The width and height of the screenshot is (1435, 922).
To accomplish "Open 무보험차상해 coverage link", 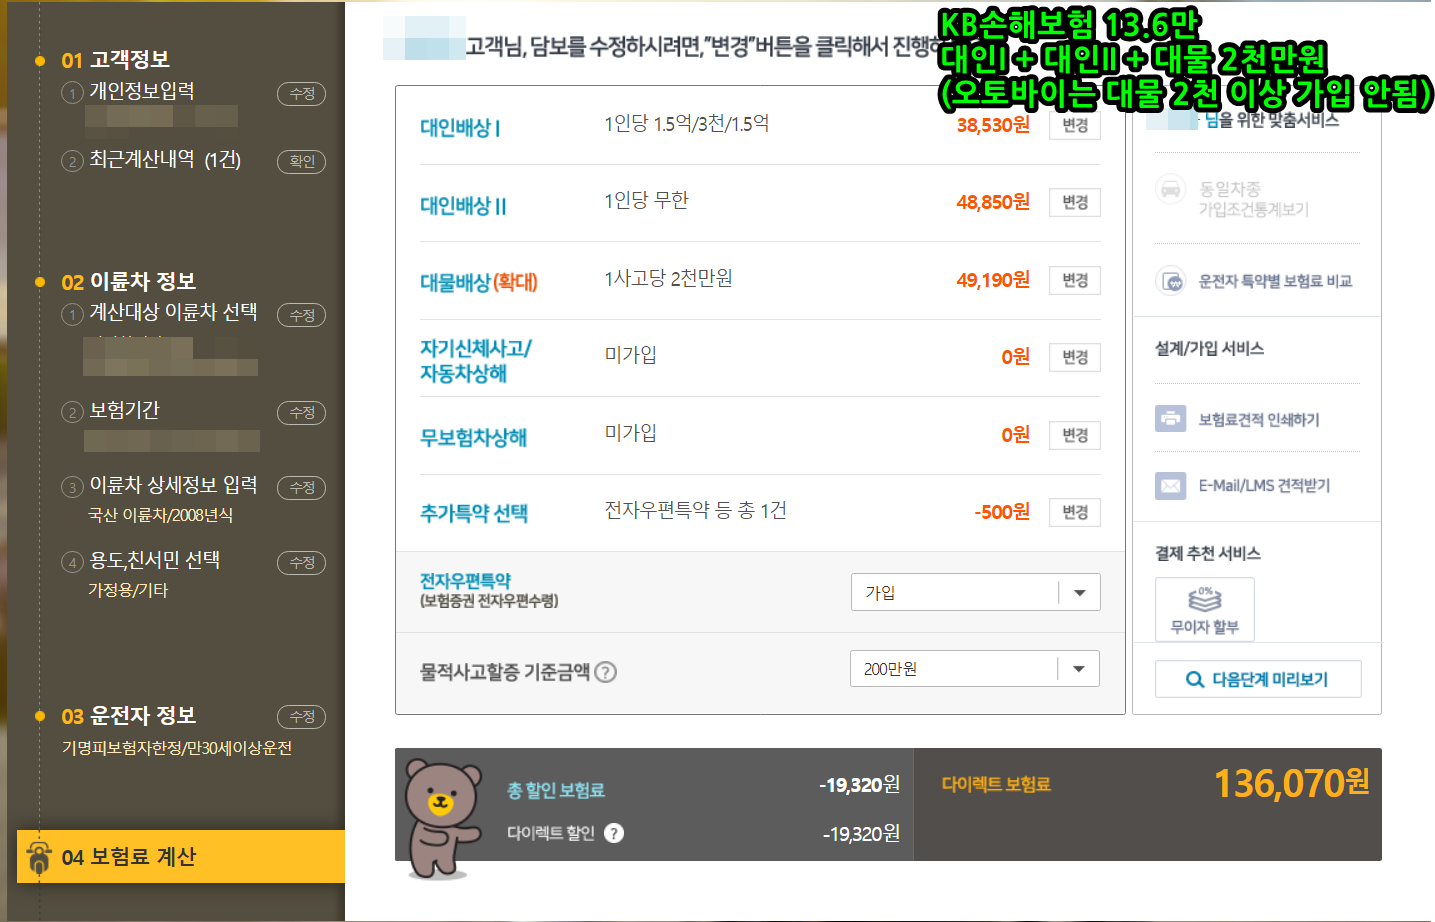I will (x=473, y=437).
